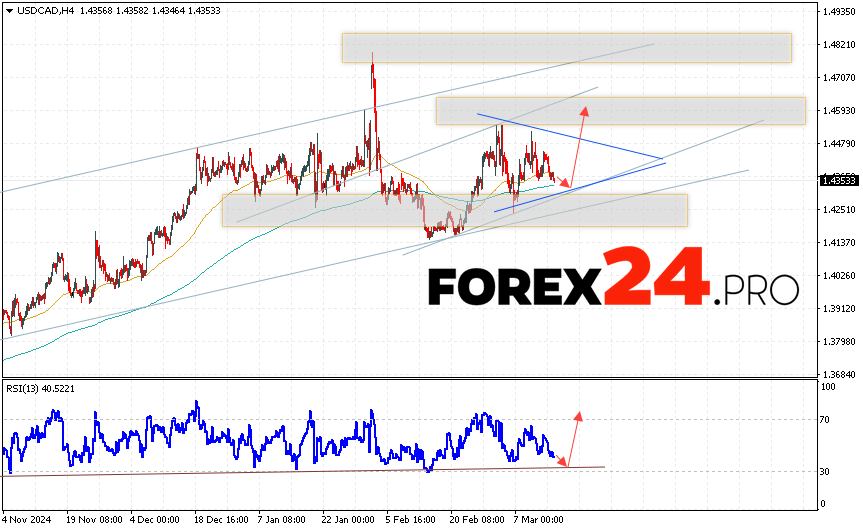Click the '4 Nov 2024' date label
Screen dimensions: 863x531
[x=27, y=521]
